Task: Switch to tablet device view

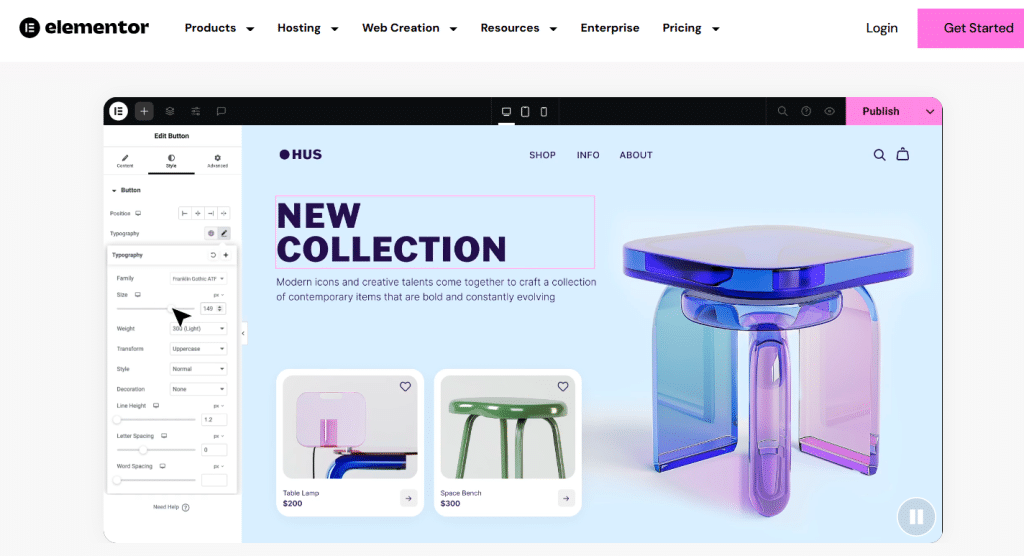Action: click(x=525, y=112)
